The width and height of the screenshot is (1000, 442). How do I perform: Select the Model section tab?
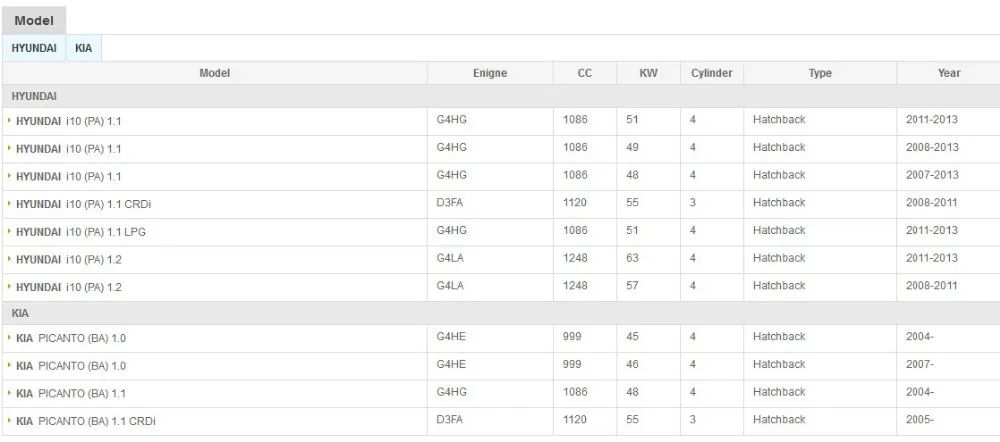34,21
